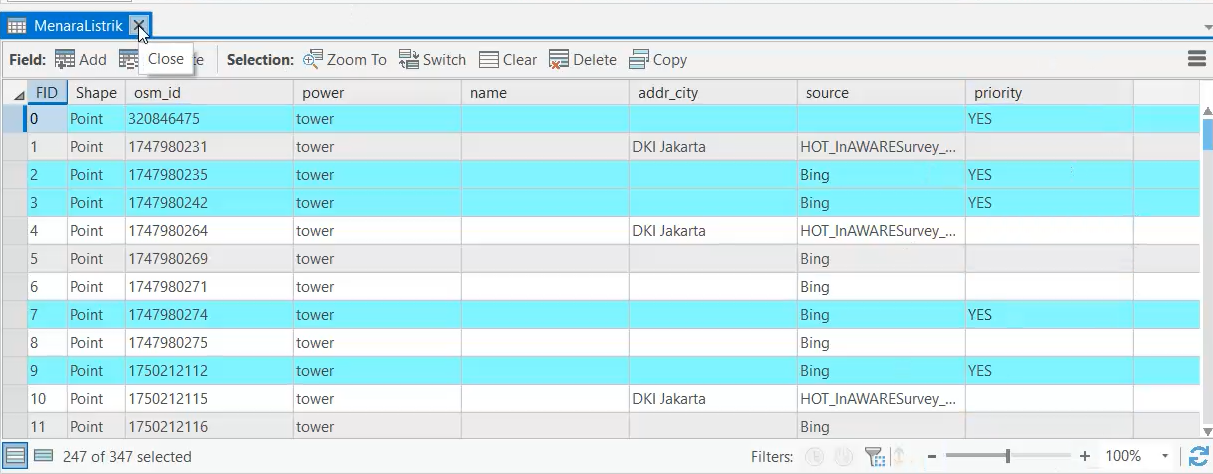Click osm_id cell 1750212116

209,426
